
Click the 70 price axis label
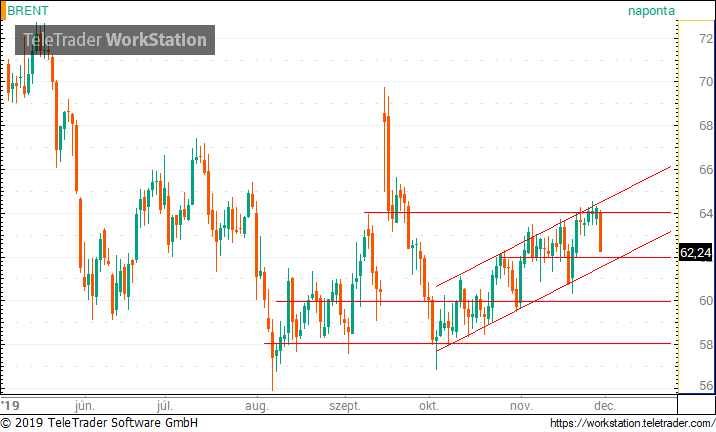706,82
